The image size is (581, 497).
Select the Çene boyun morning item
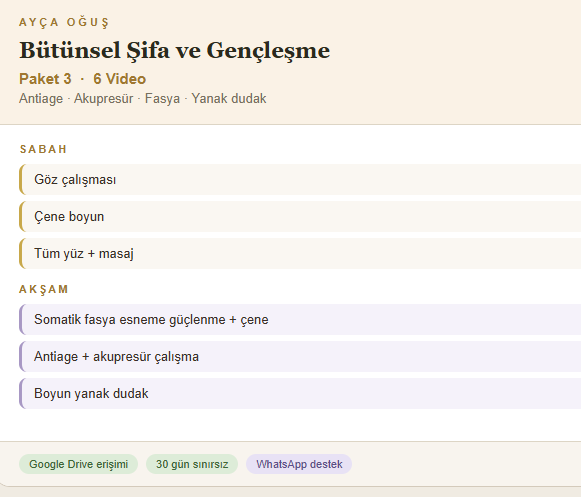300,216
